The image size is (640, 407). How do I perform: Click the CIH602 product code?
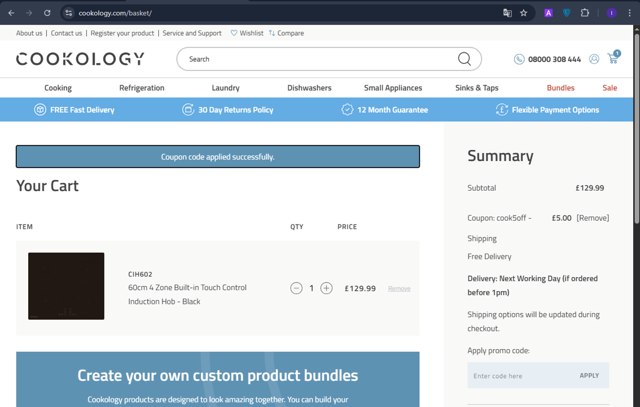click(x=140, y=274)
